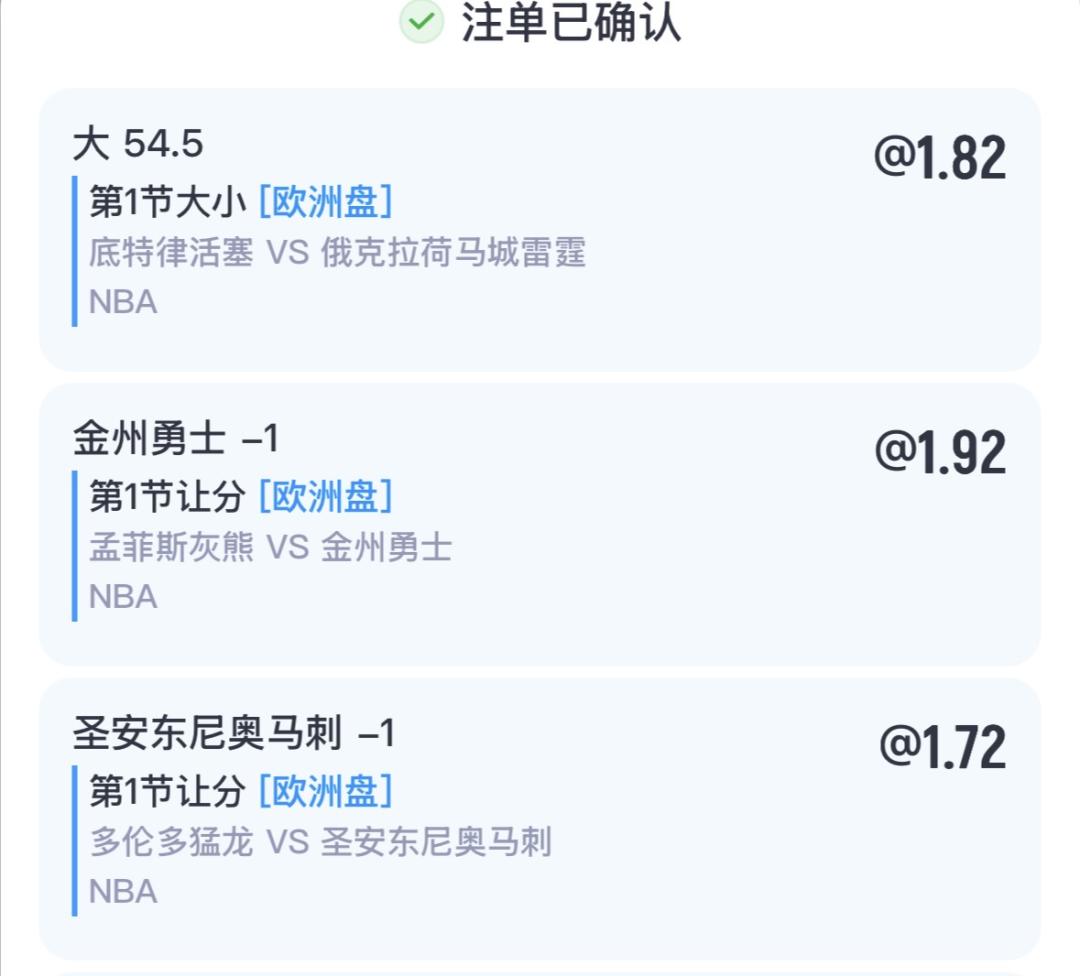Open 欧洲盘 link in the 圣安东尼奥马刺 card
This screenshot has height=976, width=1080.
tap(326, 792)
